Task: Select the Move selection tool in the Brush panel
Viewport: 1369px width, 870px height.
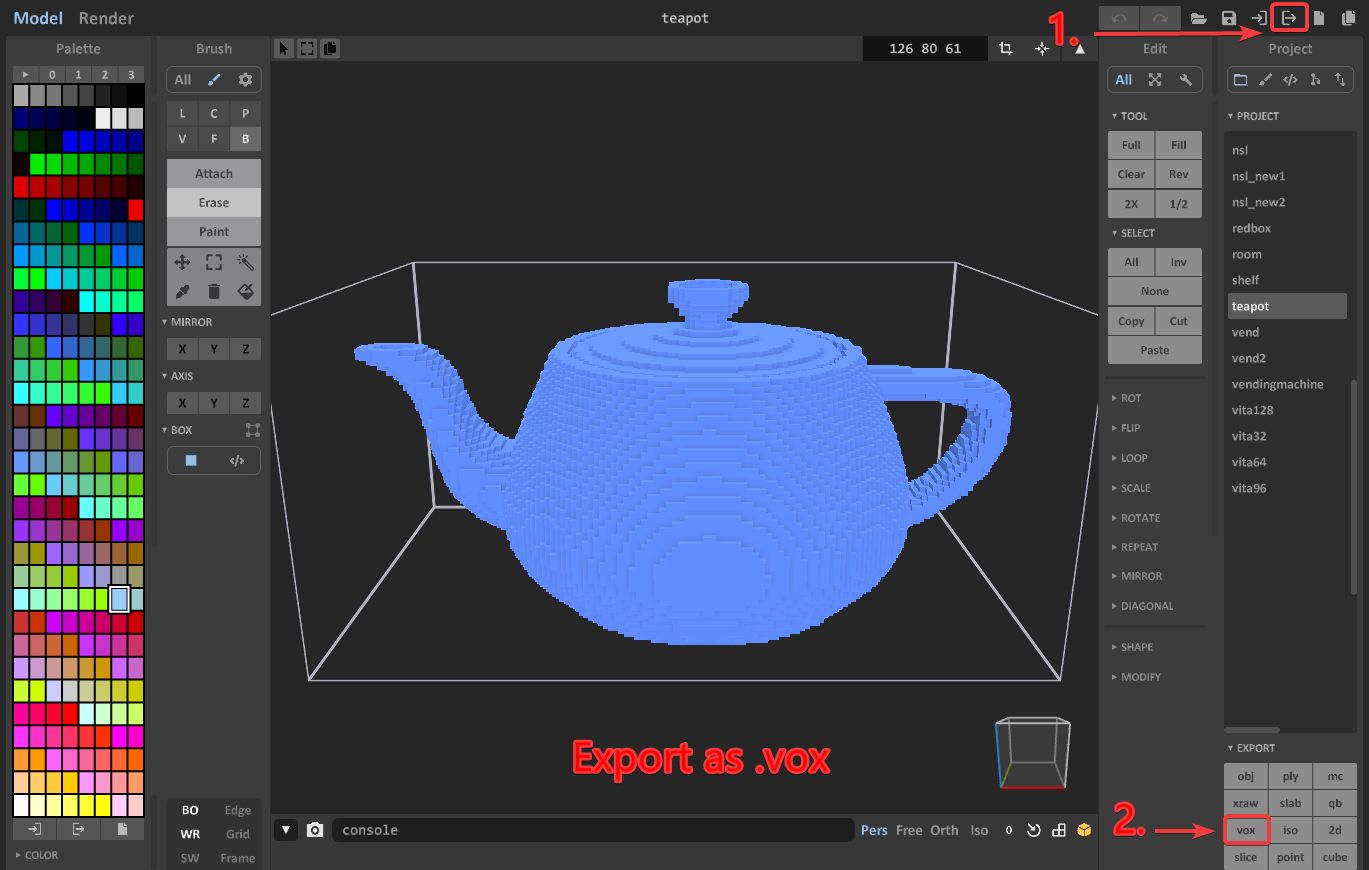Action: (181, 262)
